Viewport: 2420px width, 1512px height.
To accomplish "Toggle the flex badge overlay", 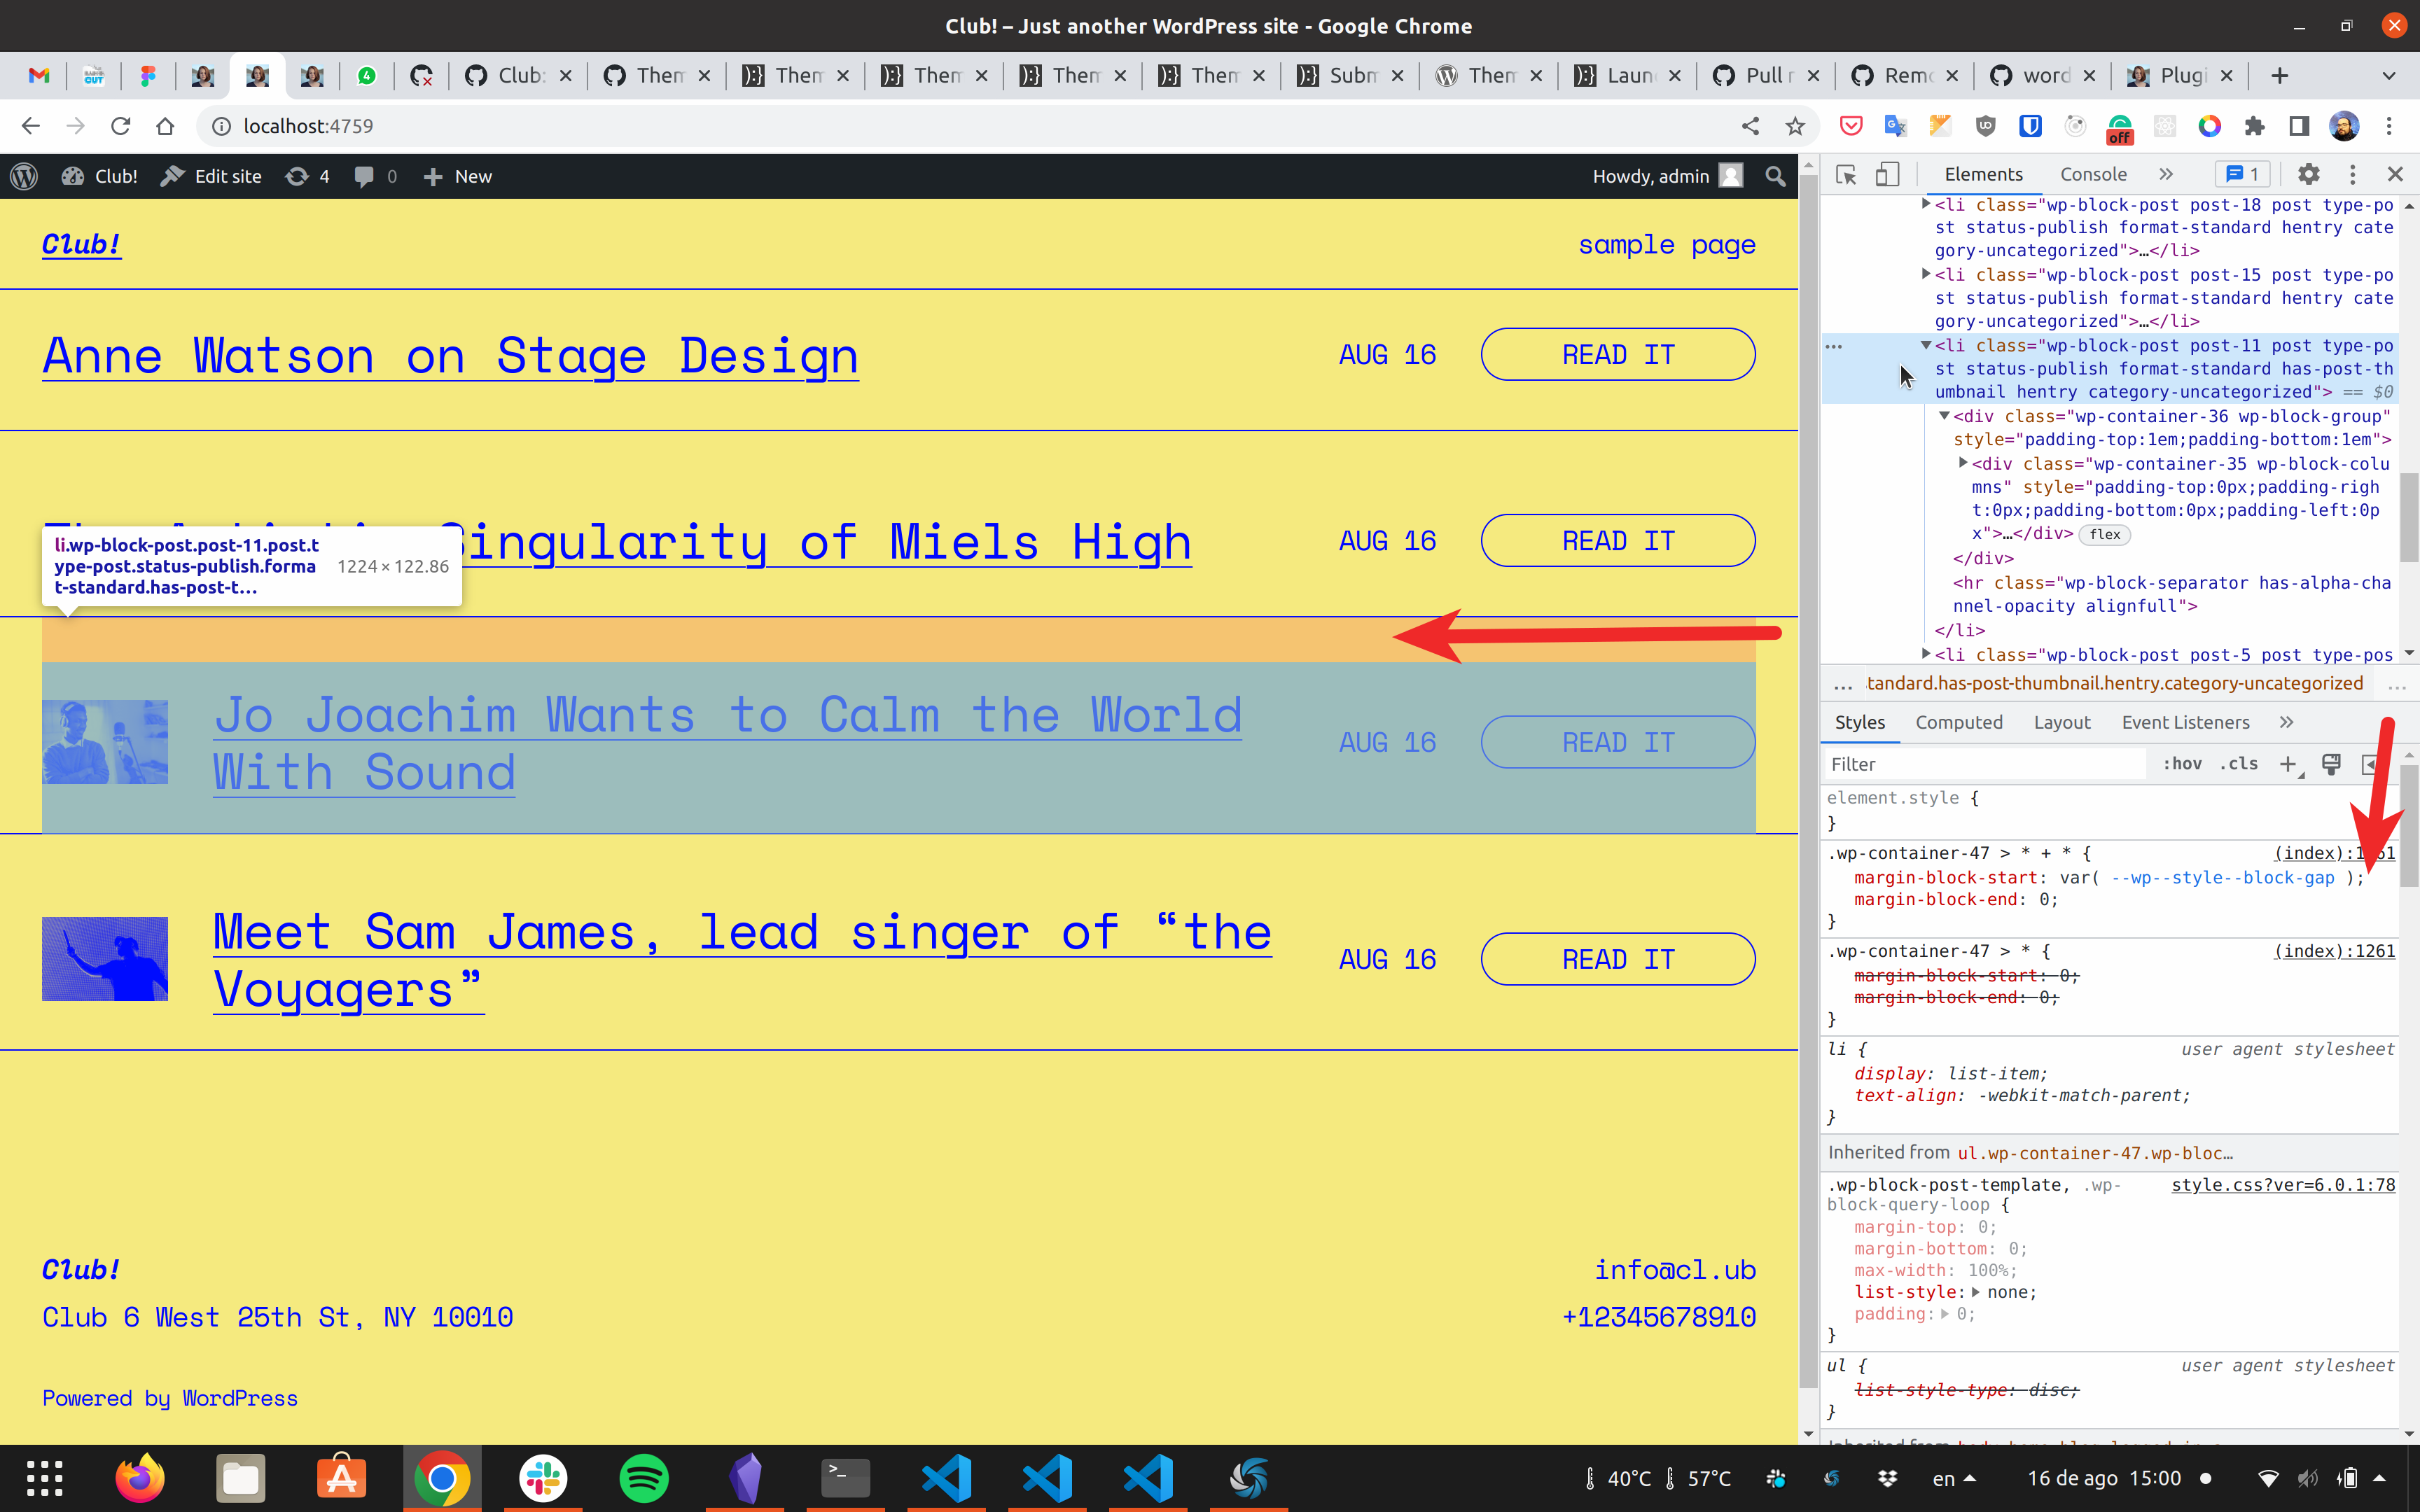I will point(2104,535).
